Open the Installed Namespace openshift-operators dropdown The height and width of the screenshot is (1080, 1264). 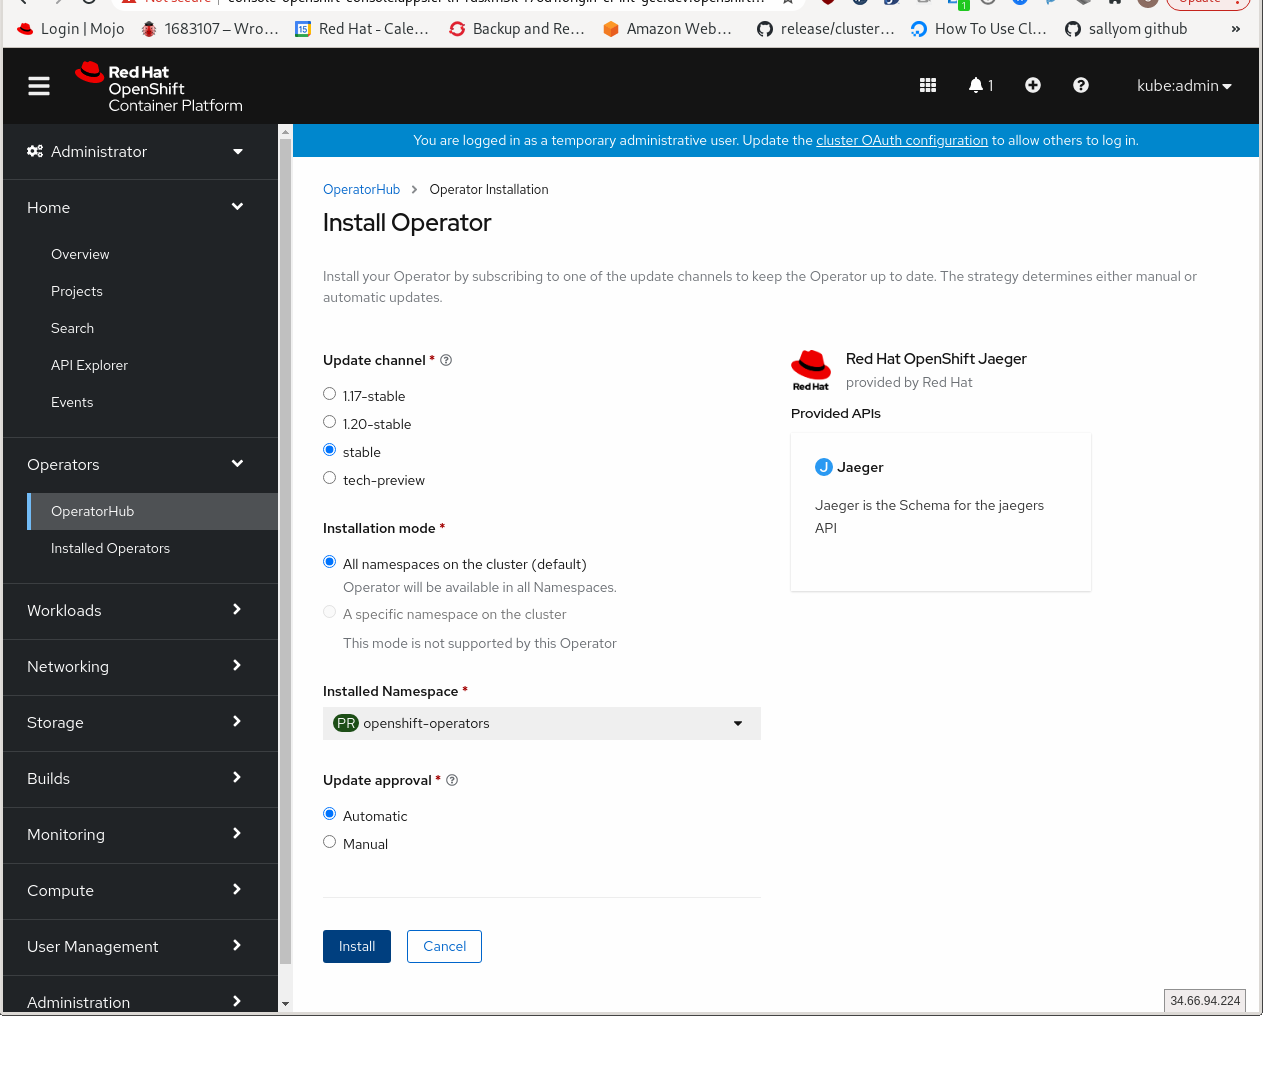[542, 723]
